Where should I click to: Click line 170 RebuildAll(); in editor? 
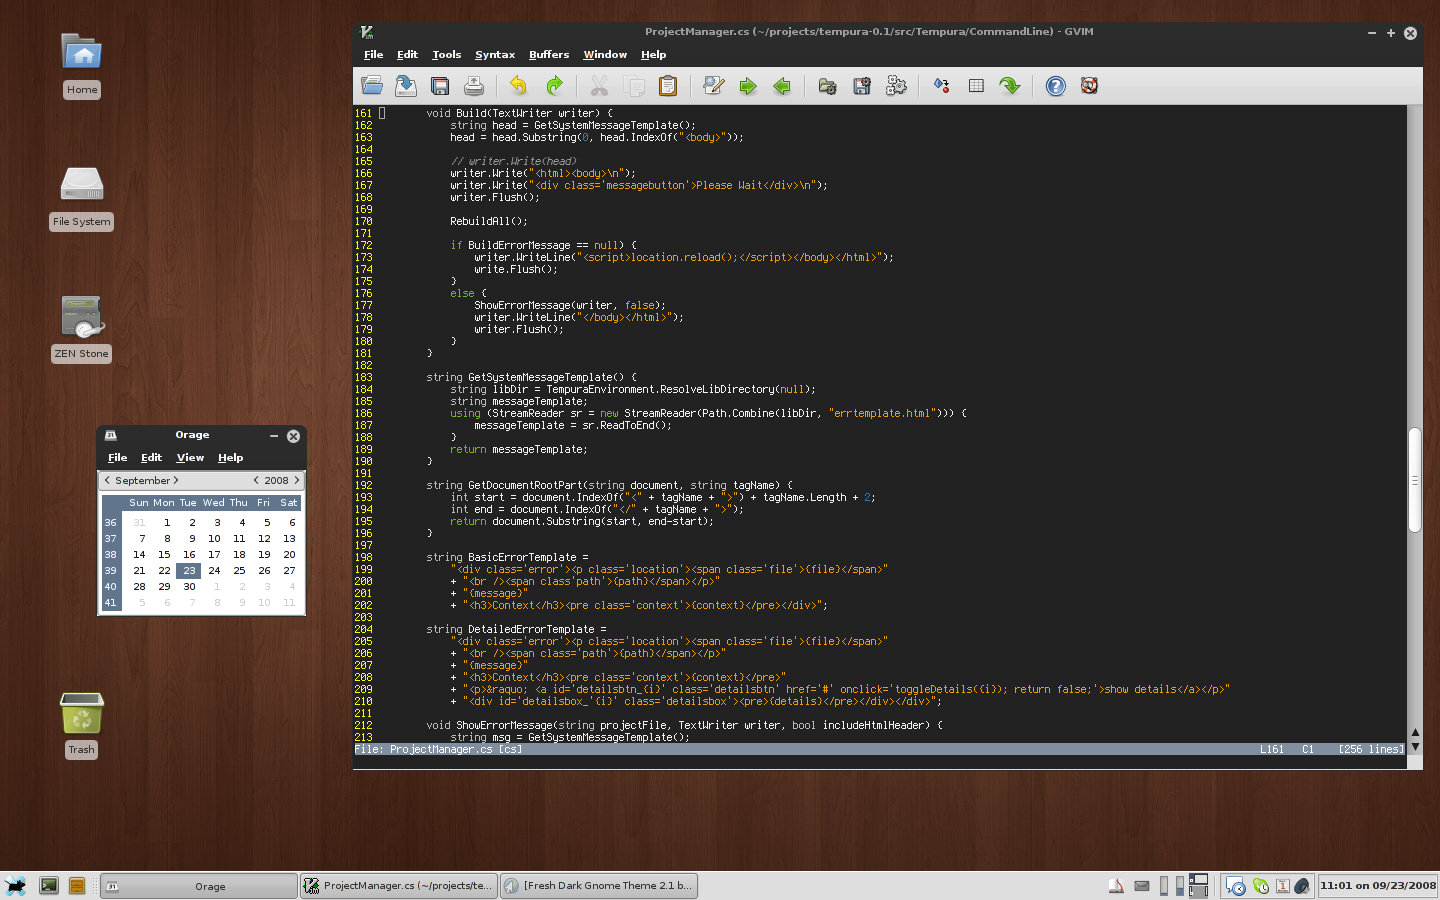(488, 222)
